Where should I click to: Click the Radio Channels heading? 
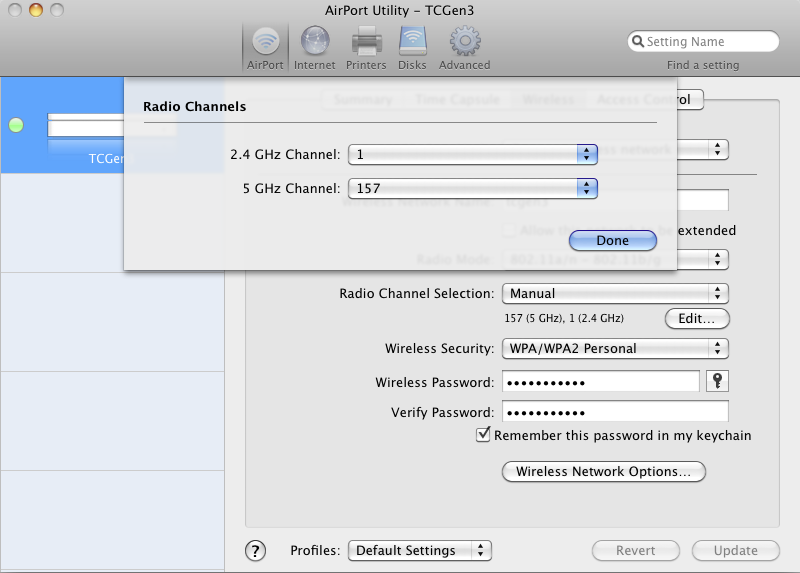pyautogui.click(x=194, y=107)
